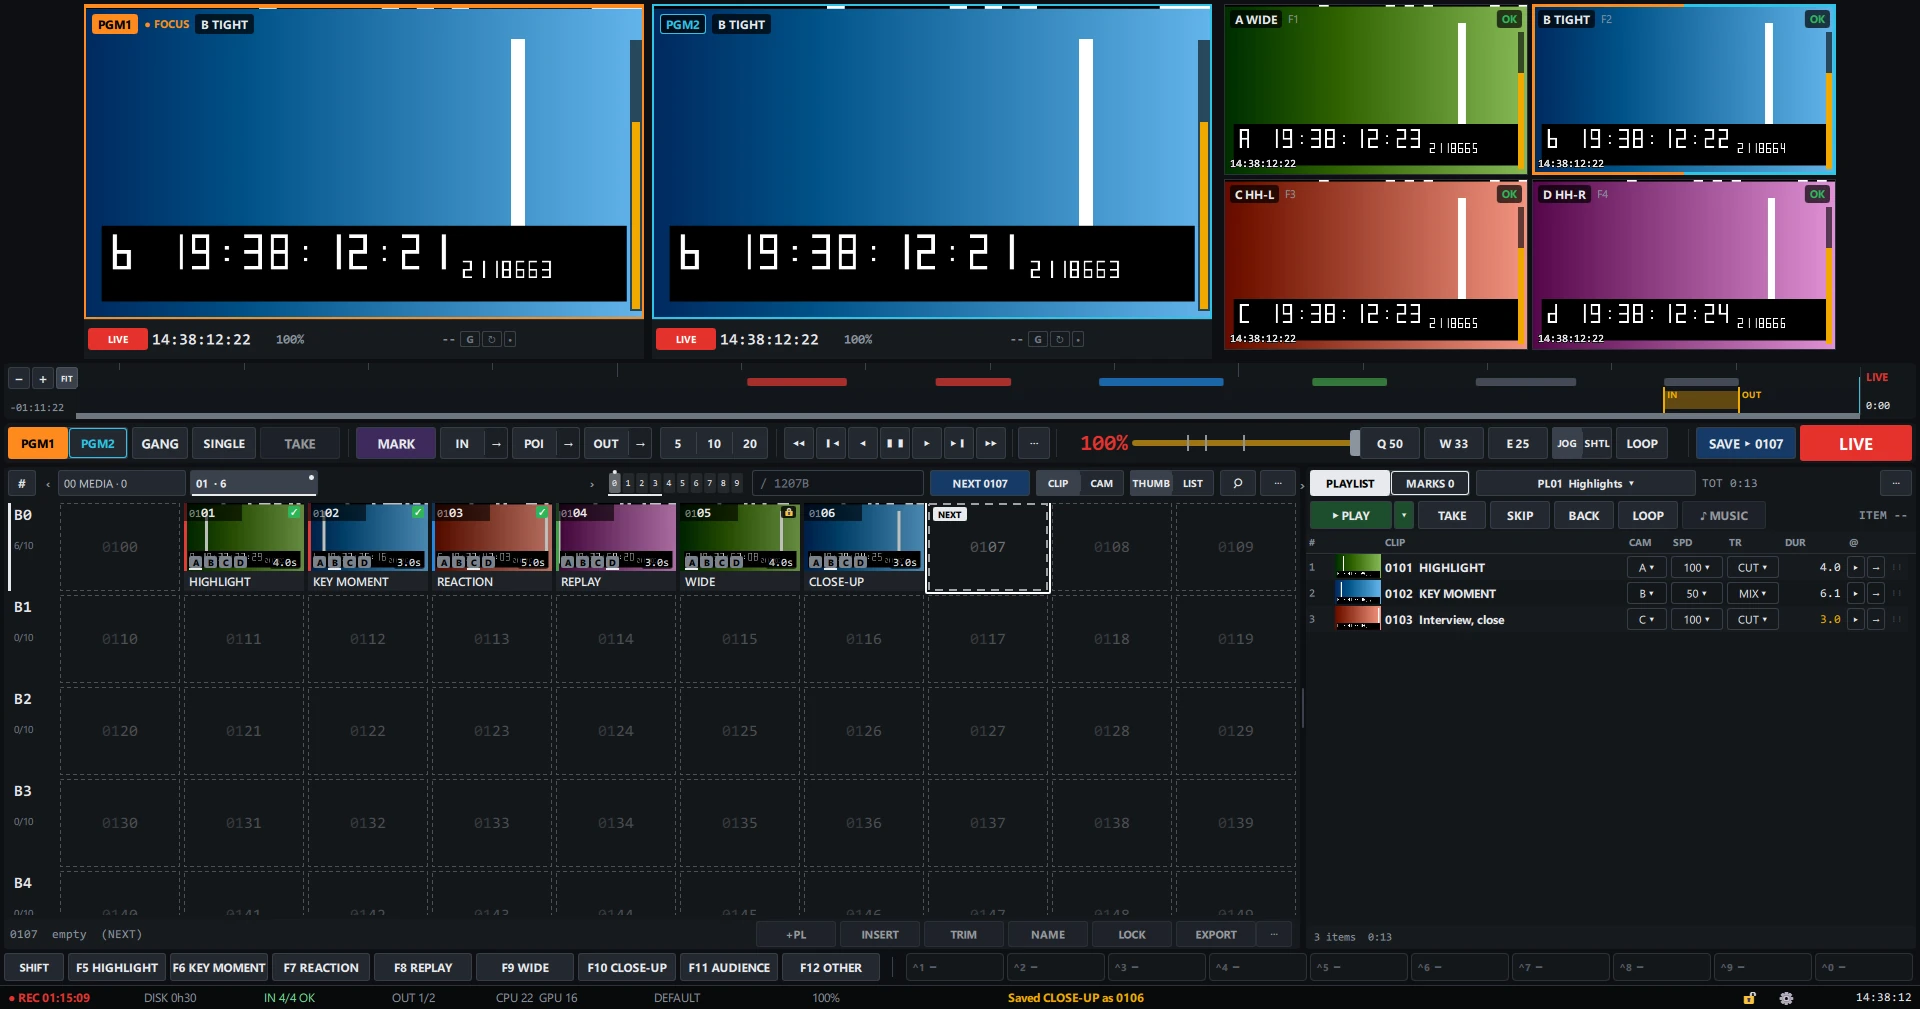Click the lock icon in the status bar

coord(1749,998)
